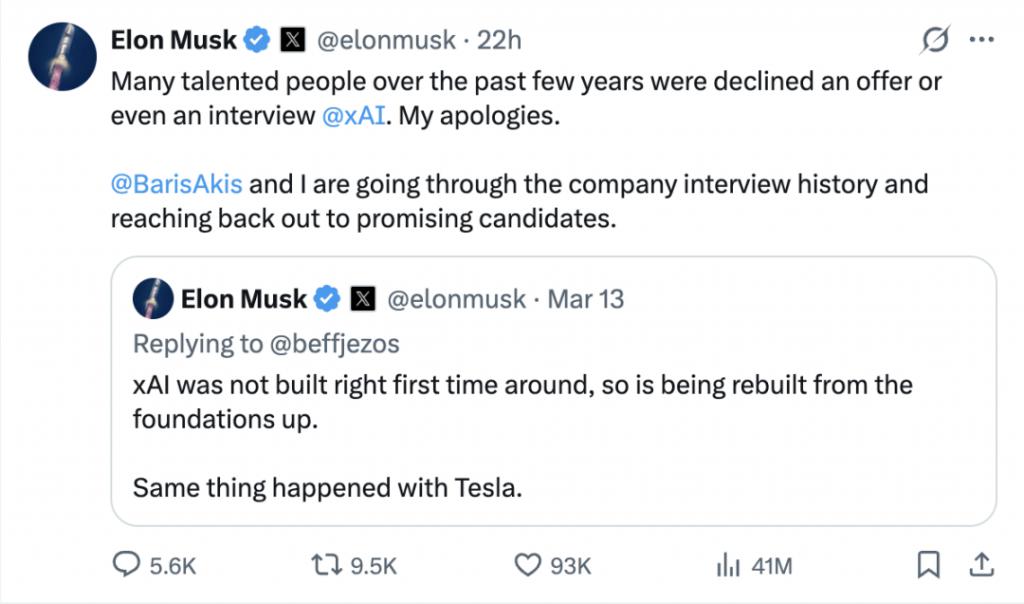Click the quoted tweet's small avatar
Viewport: 1024px width, 604px height.
[x=153, y=299]
